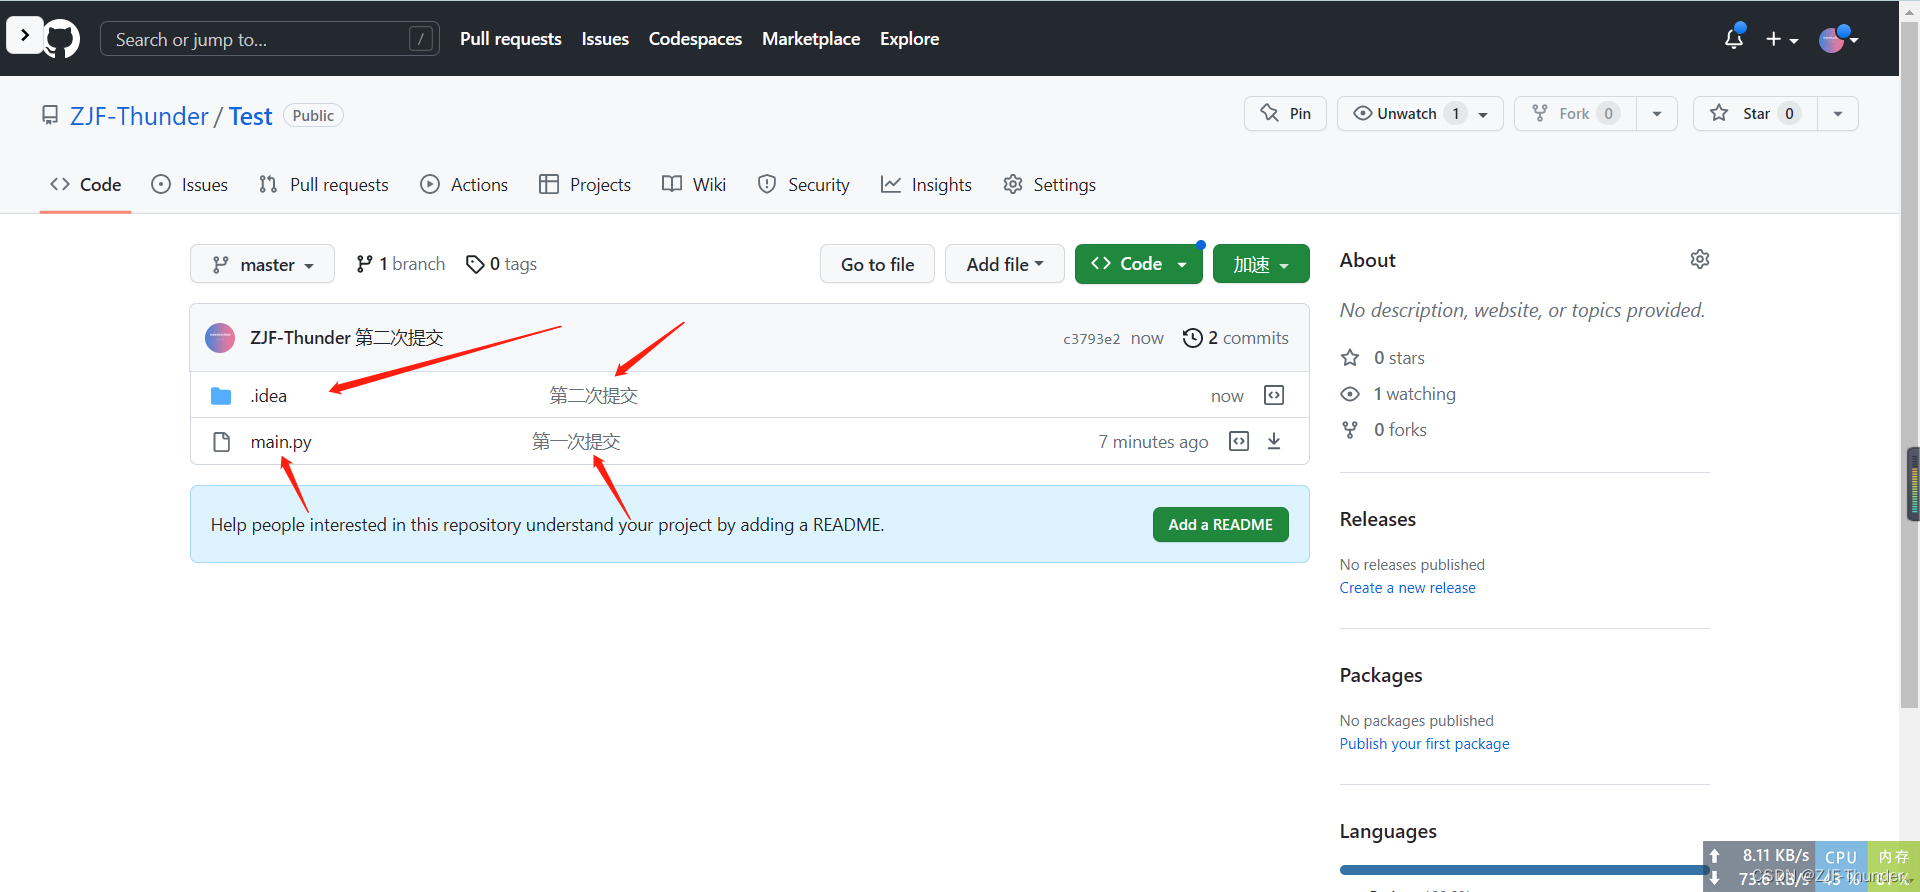
Task: Select the Code repository tab
Action: tap(86, 184)
